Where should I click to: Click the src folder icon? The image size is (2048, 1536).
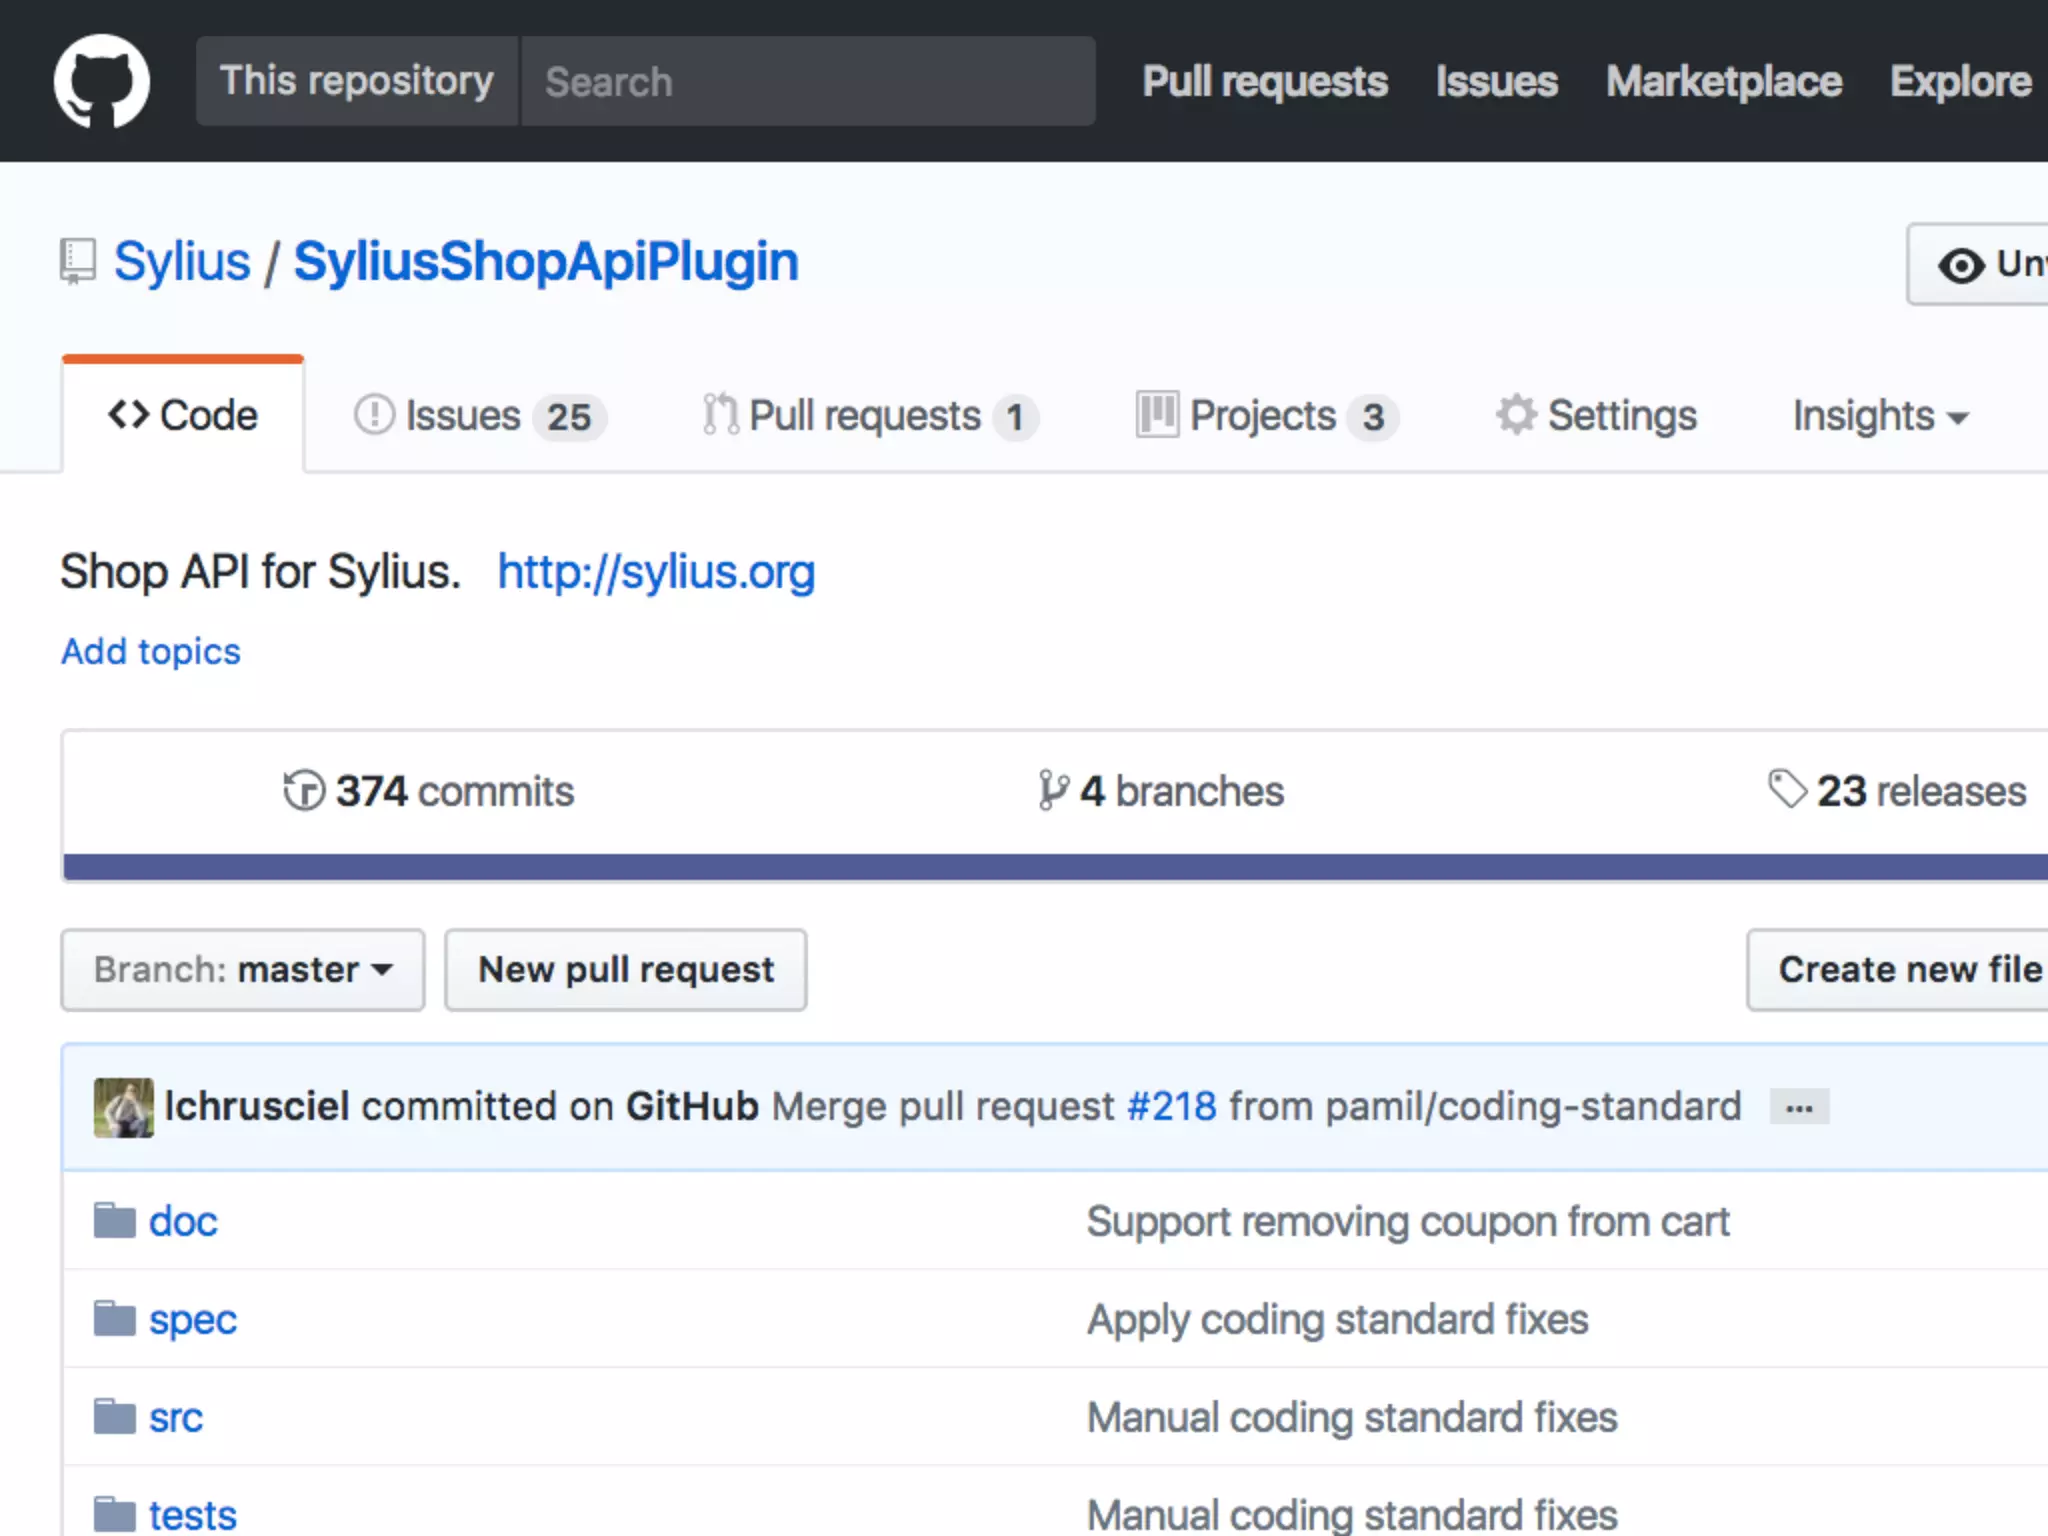pyautogui.click(x=115, y=1417)
